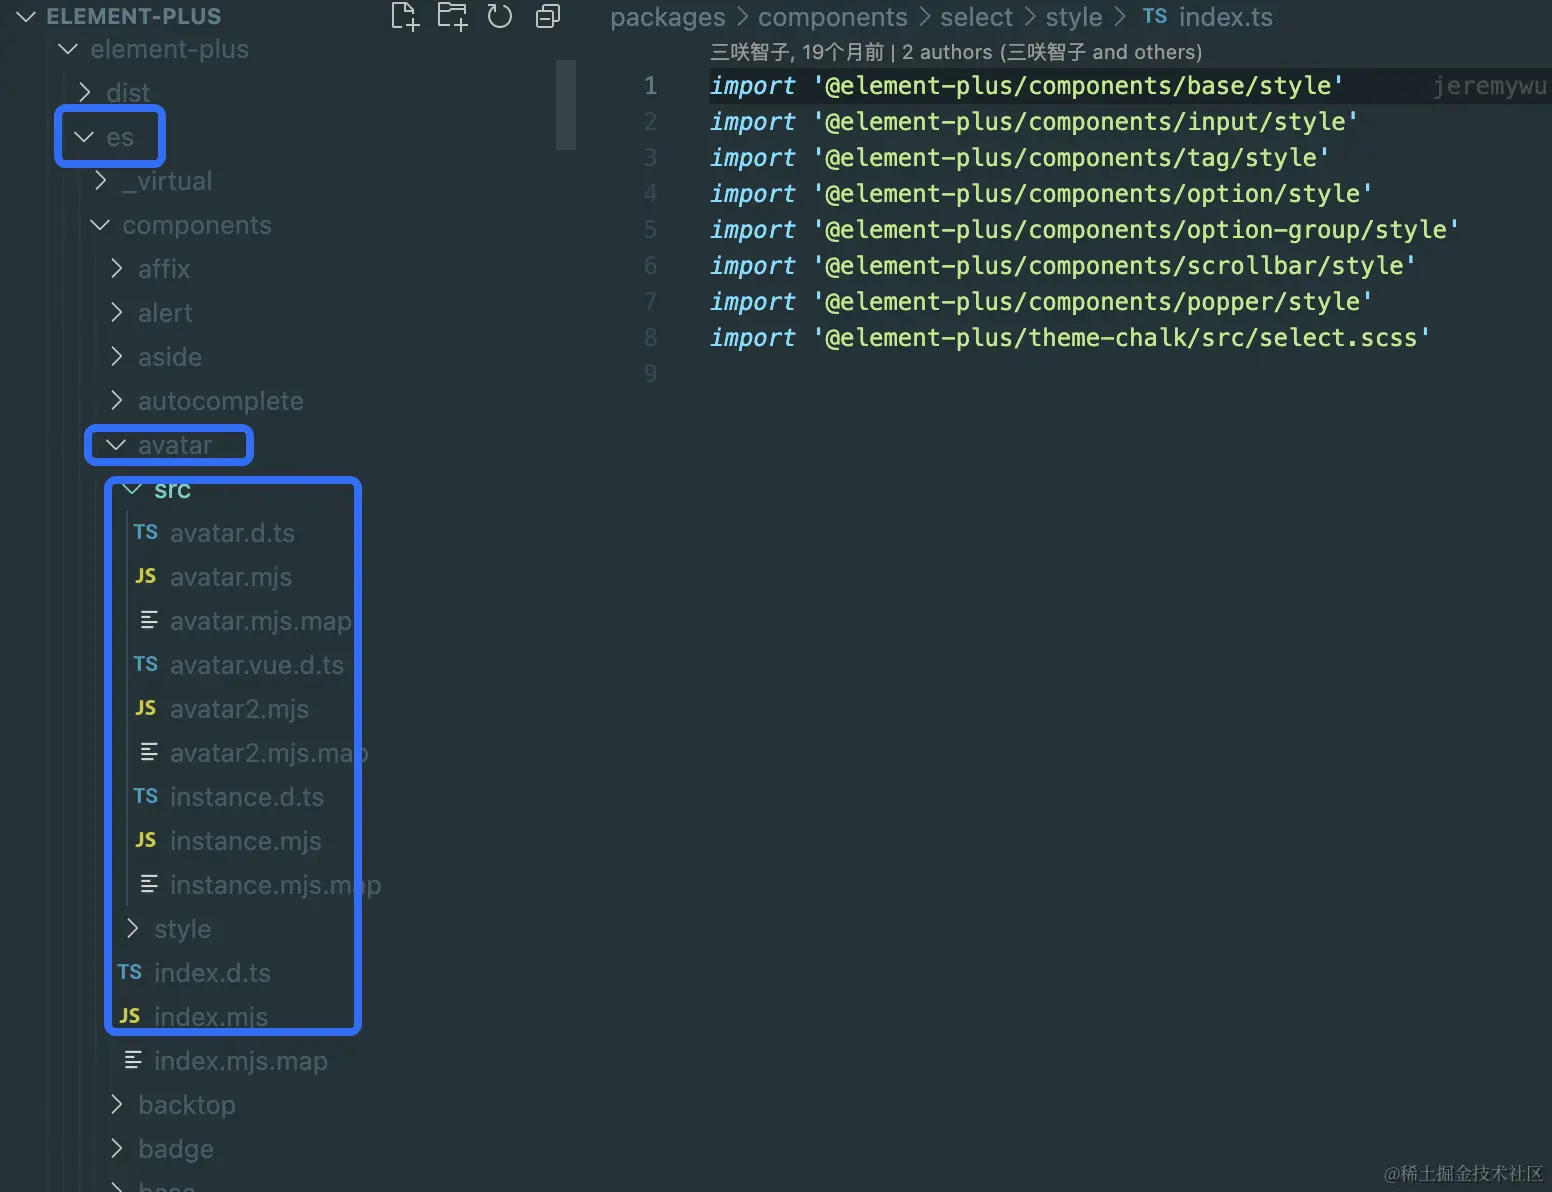The width and height of the screenshot is (1552, 1192).
Task: Open the select breadcrumb segment
Action: (x=976, y=17)
